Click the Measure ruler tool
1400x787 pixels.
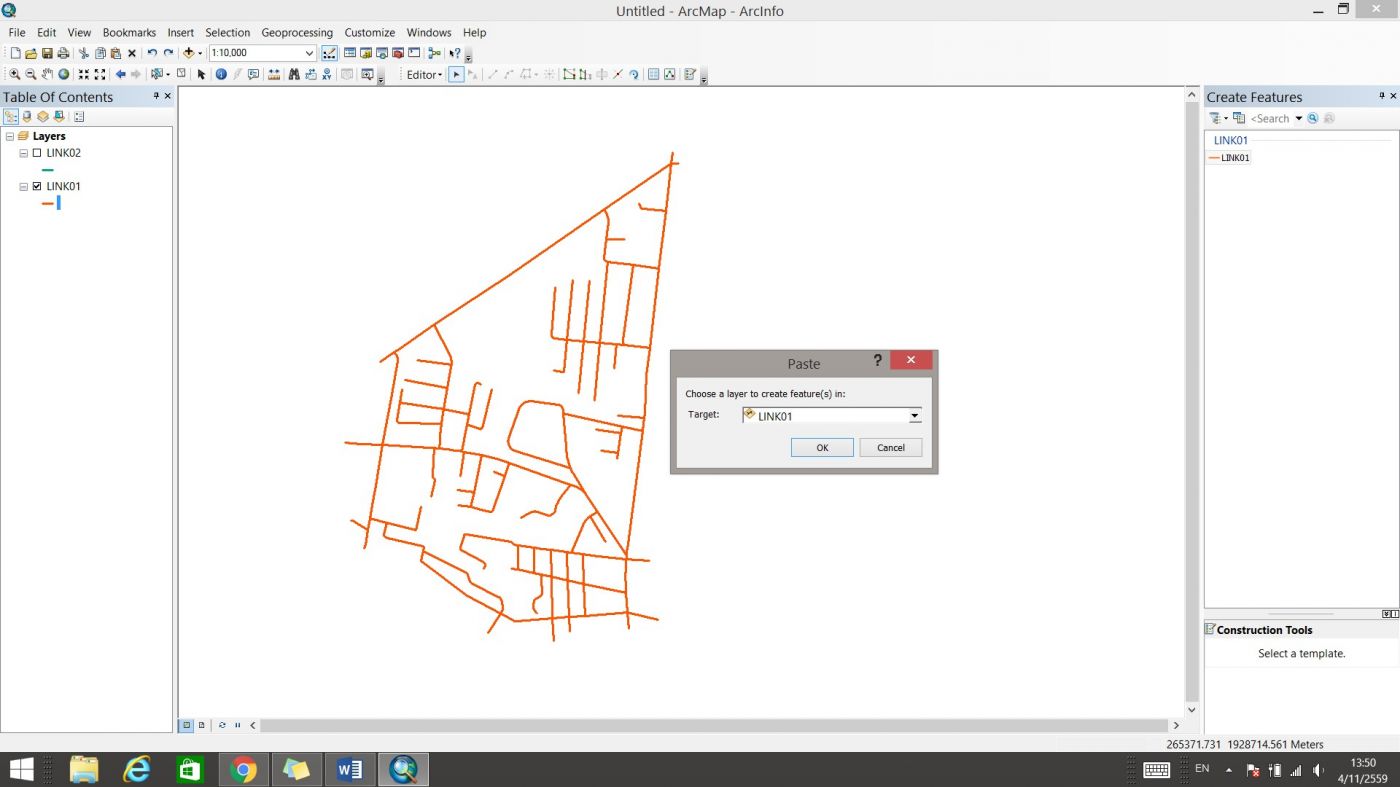coord(274,75)
